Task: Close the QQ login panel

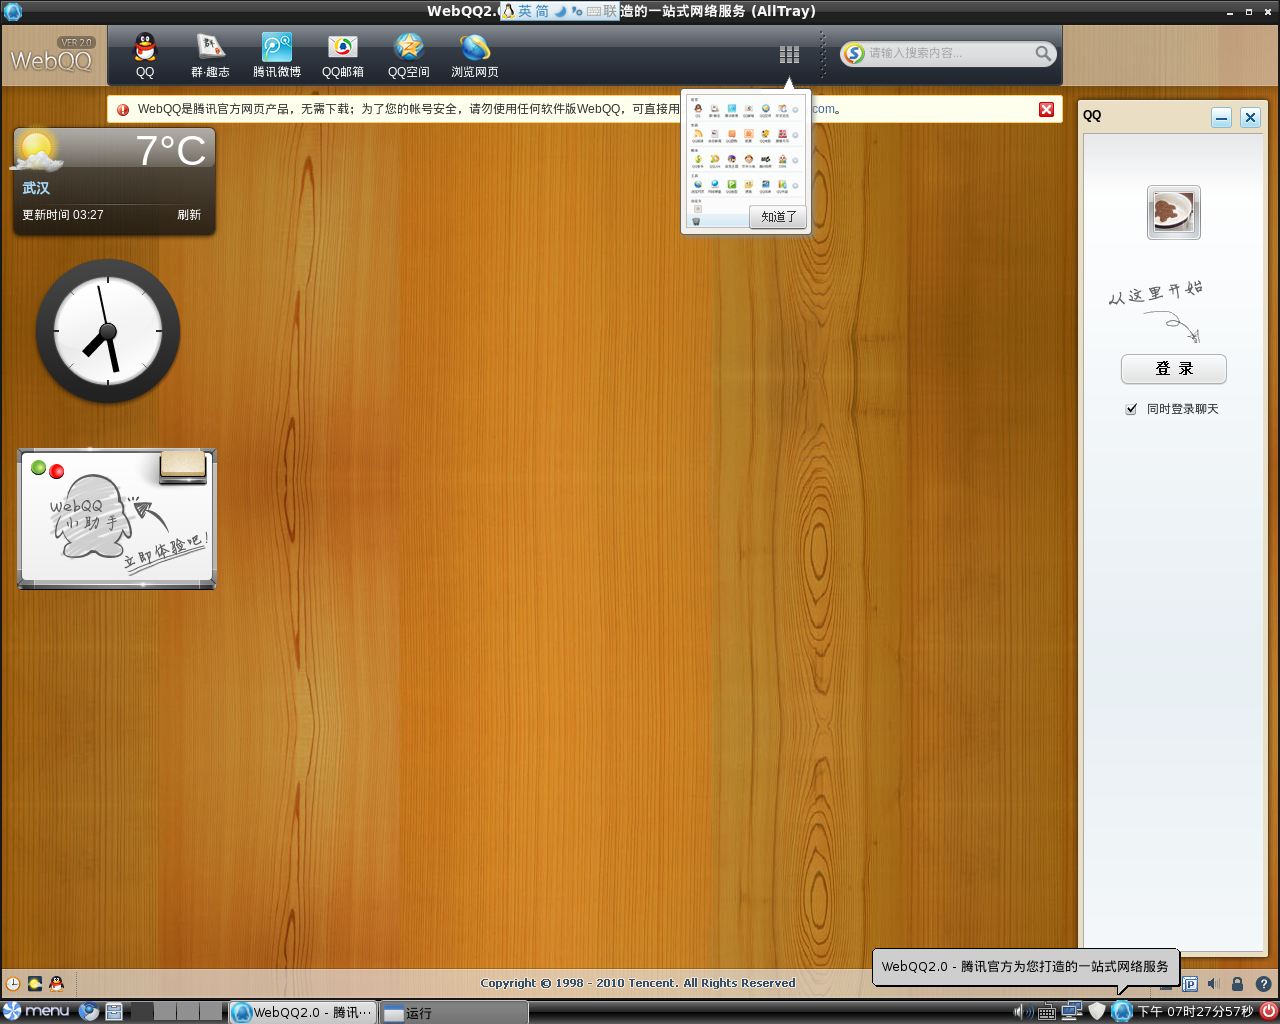Action: (1250, 117)
